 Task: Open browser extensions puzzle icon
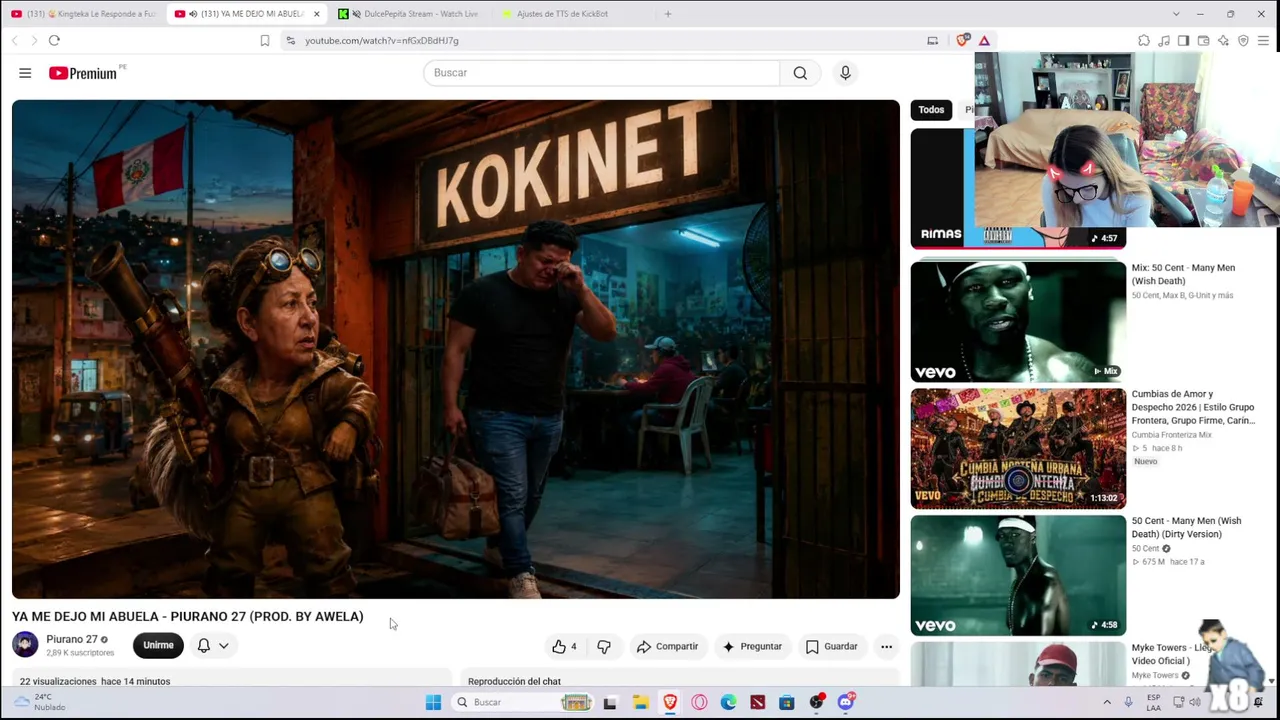(x=1144, y=41)
